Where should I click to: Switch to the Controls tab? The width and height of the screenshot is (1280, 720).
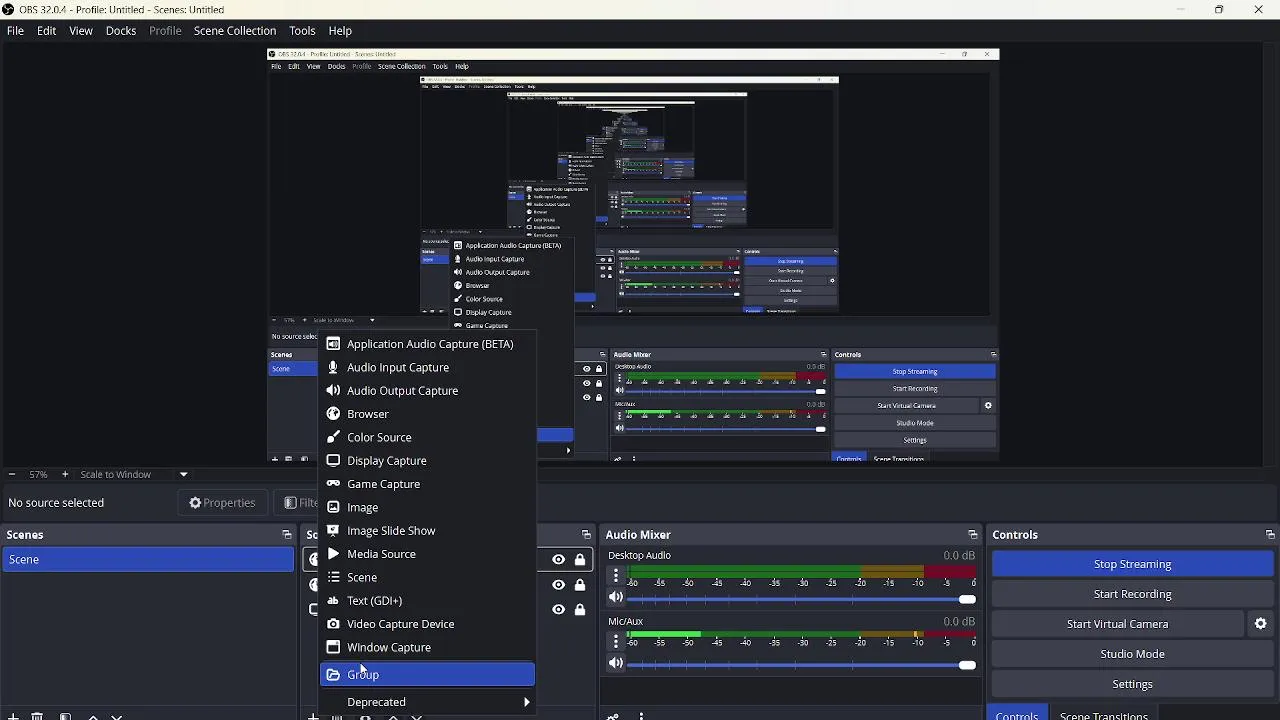click(1017, 714)
